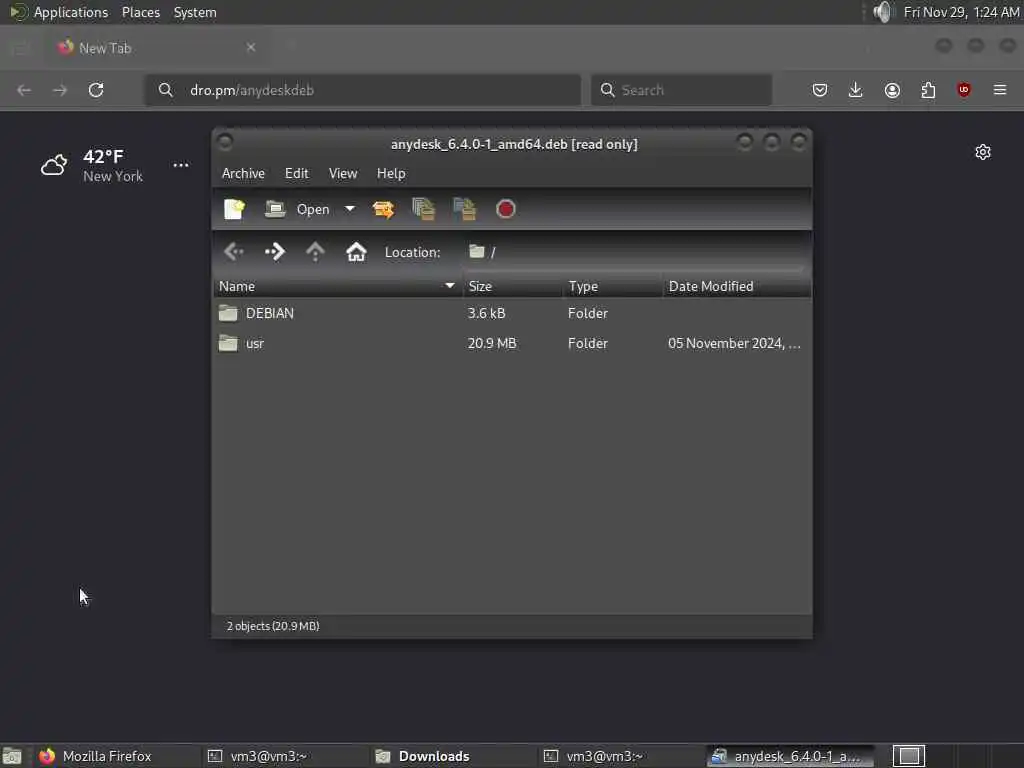The height and width of the screenshot is (768, 1024).
Task: Open New Tab page settings gear
Action: [983, 152]
